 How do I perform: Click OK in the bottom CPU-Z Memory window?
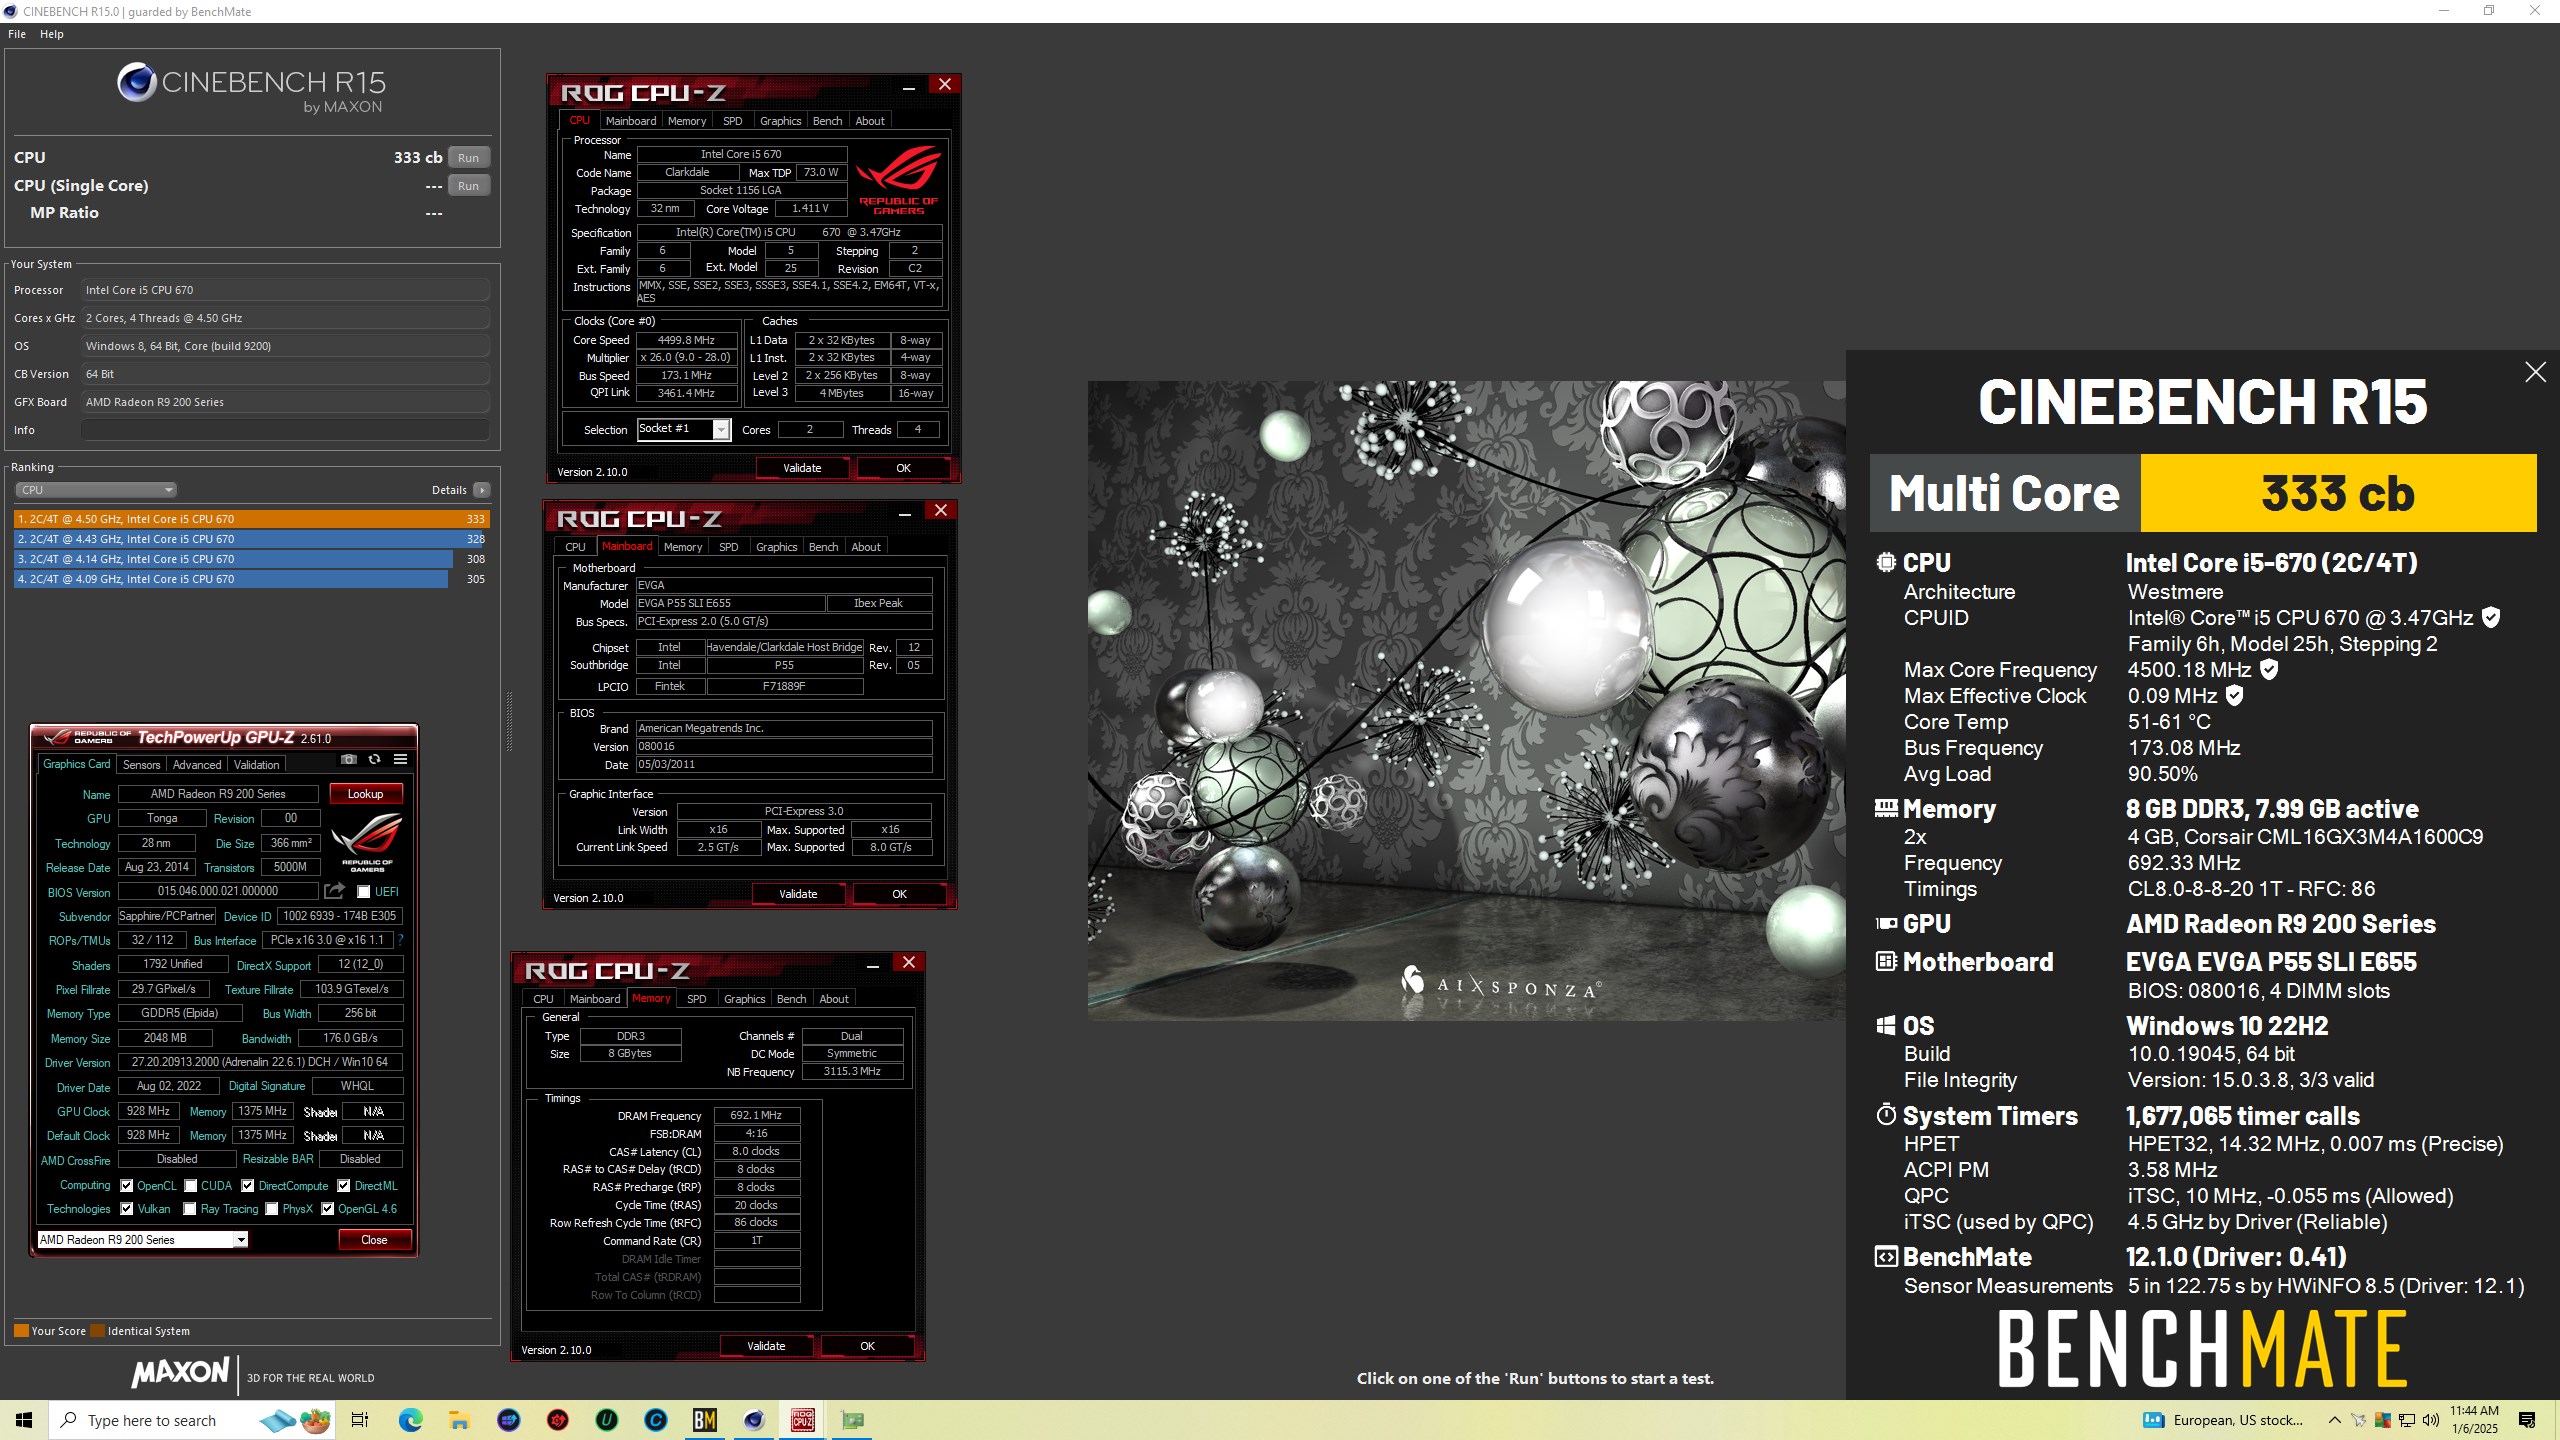coord(867,1346)
